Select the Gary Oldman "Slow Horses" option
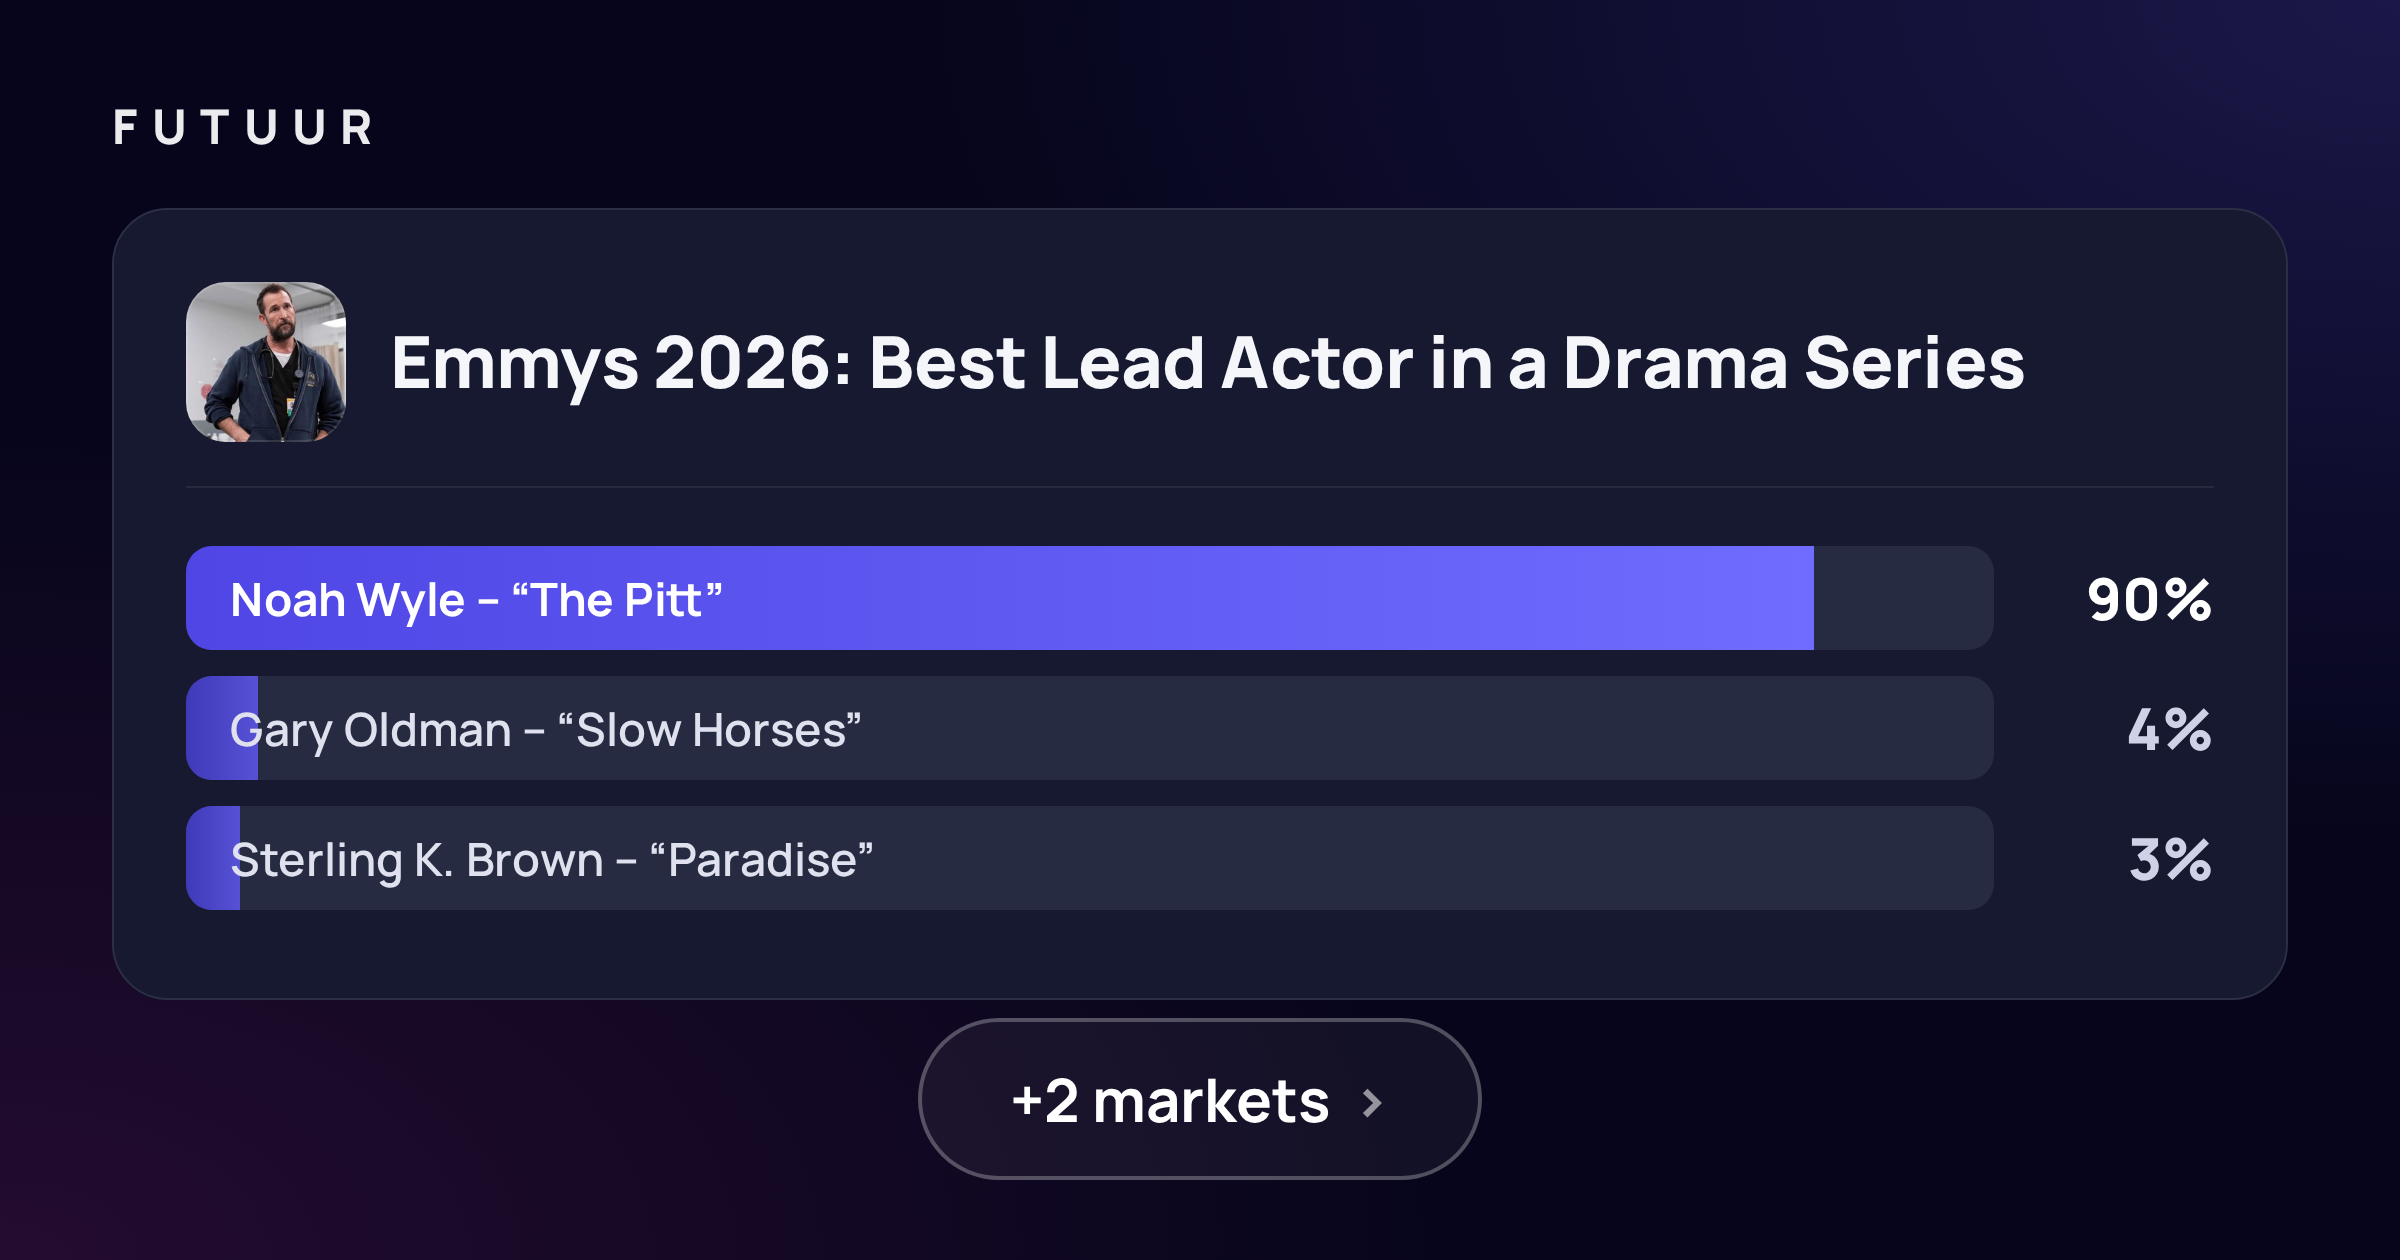This screenshot has height=1260, width=2400. [x=1090, y=728]
